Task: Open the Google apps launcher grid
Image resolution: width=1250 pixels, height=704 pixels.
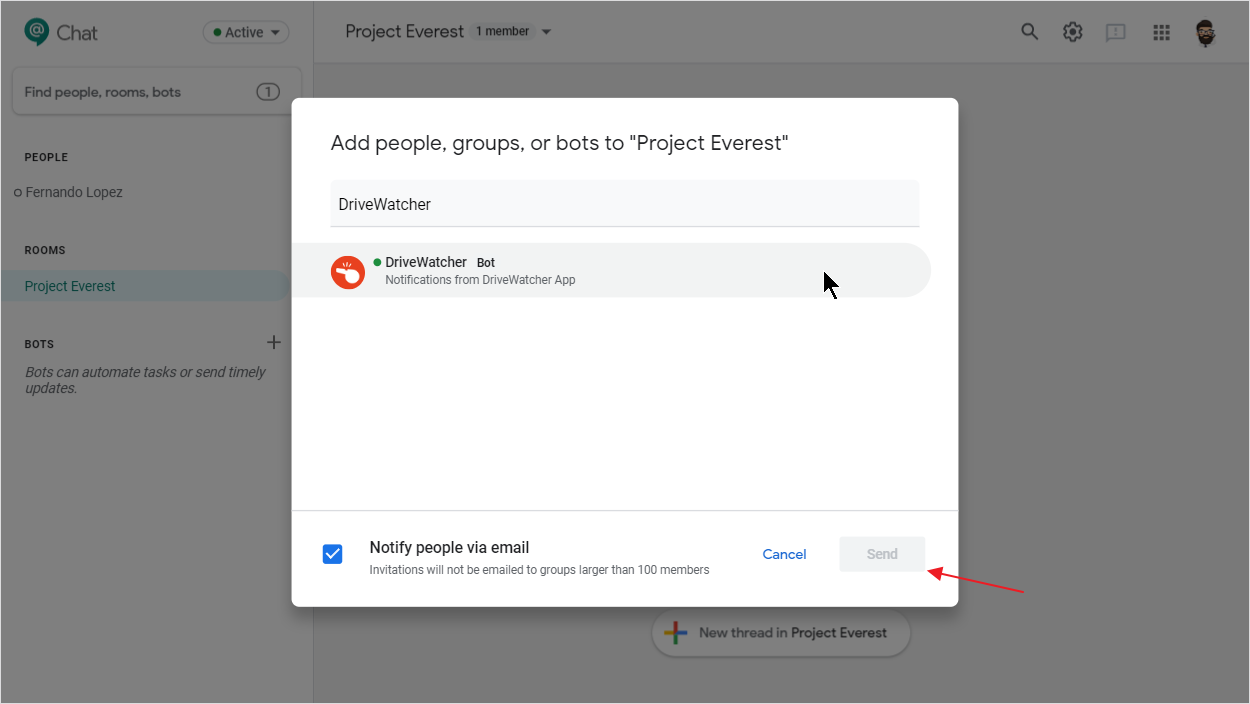Action: click(1161, 31)
